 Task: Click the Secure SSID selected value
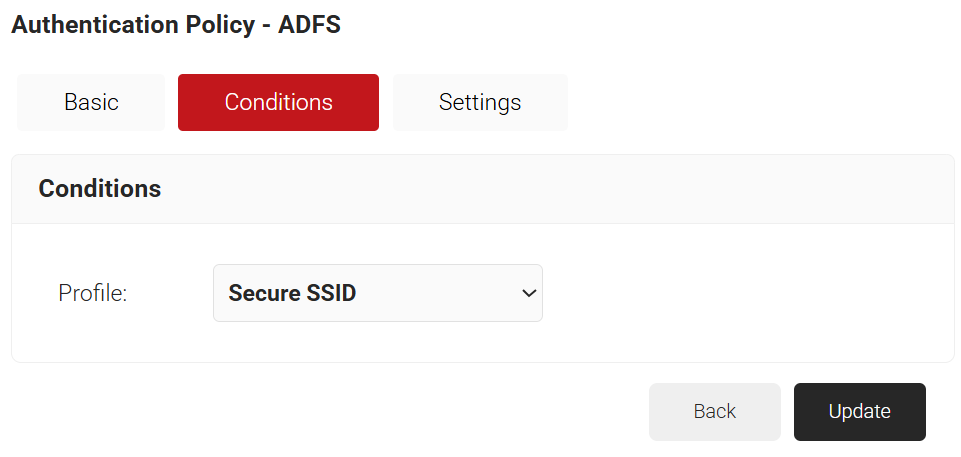[x=293, y=293]
